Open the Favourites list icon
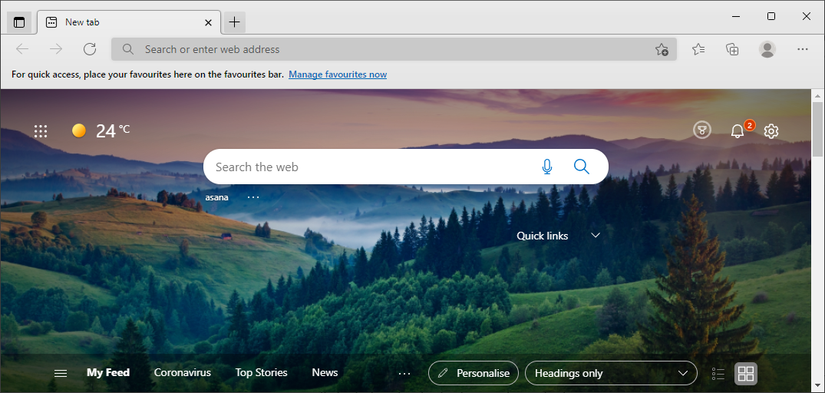 coord(698,49)
